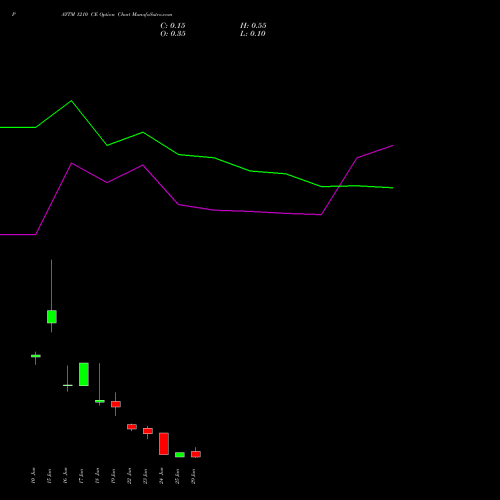
Task: Click the 17 Jun date label
Action: [81, 476]
